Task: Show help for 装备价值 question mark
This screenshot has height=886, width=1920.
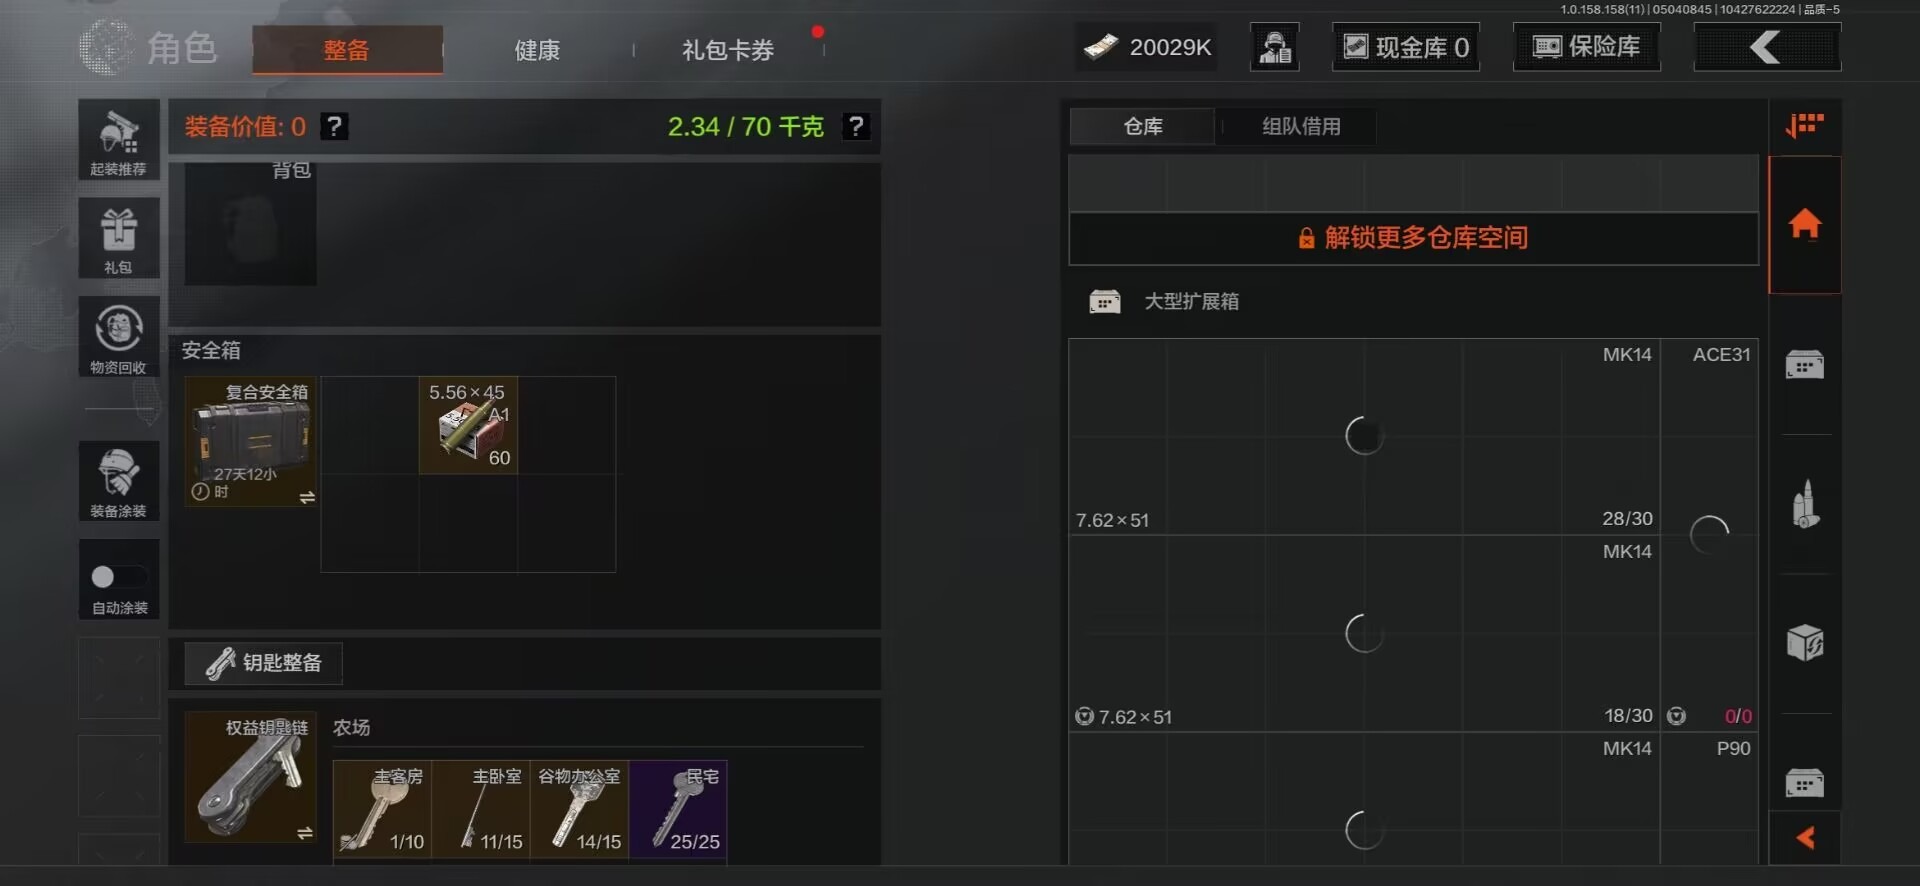Action: (x=335, y=126)
